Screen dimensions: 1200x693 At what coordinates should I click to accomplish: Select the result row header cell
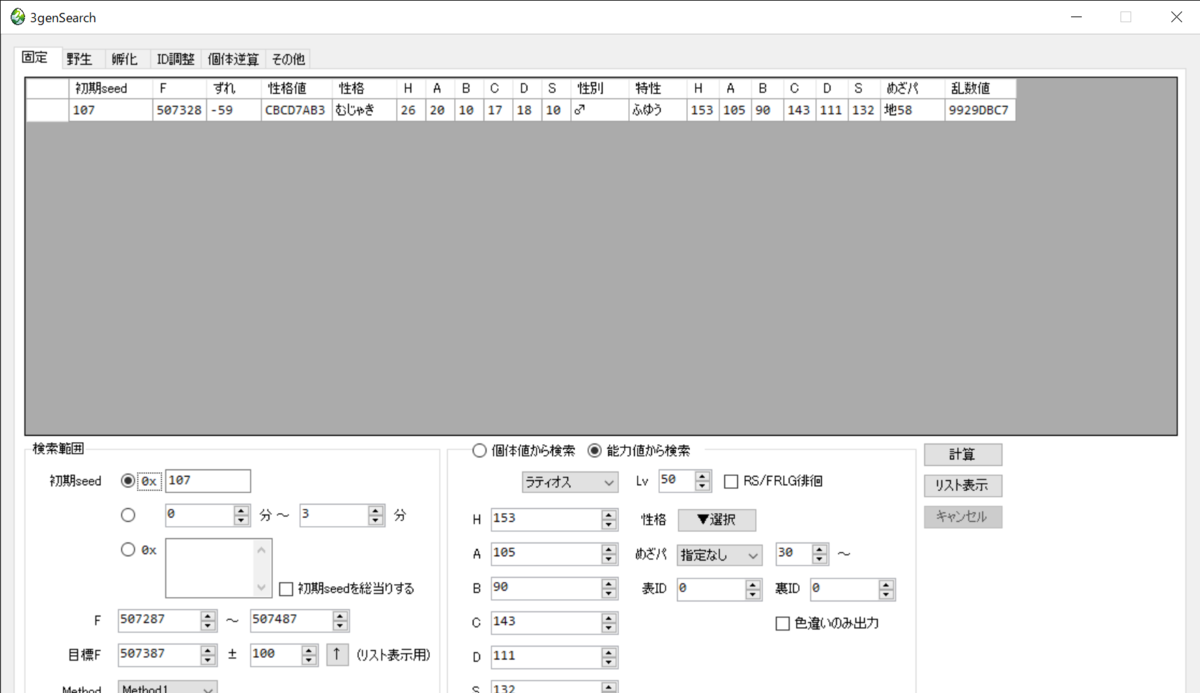click(x=47, y=110)
